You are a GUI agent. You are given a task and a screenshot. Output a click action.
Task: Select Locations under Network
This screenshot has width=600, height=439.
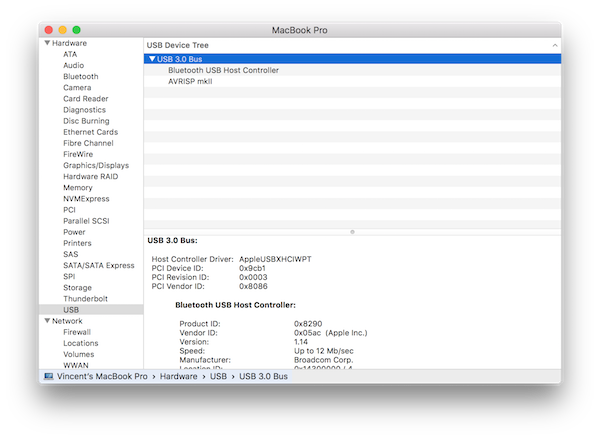click(81, 343)
